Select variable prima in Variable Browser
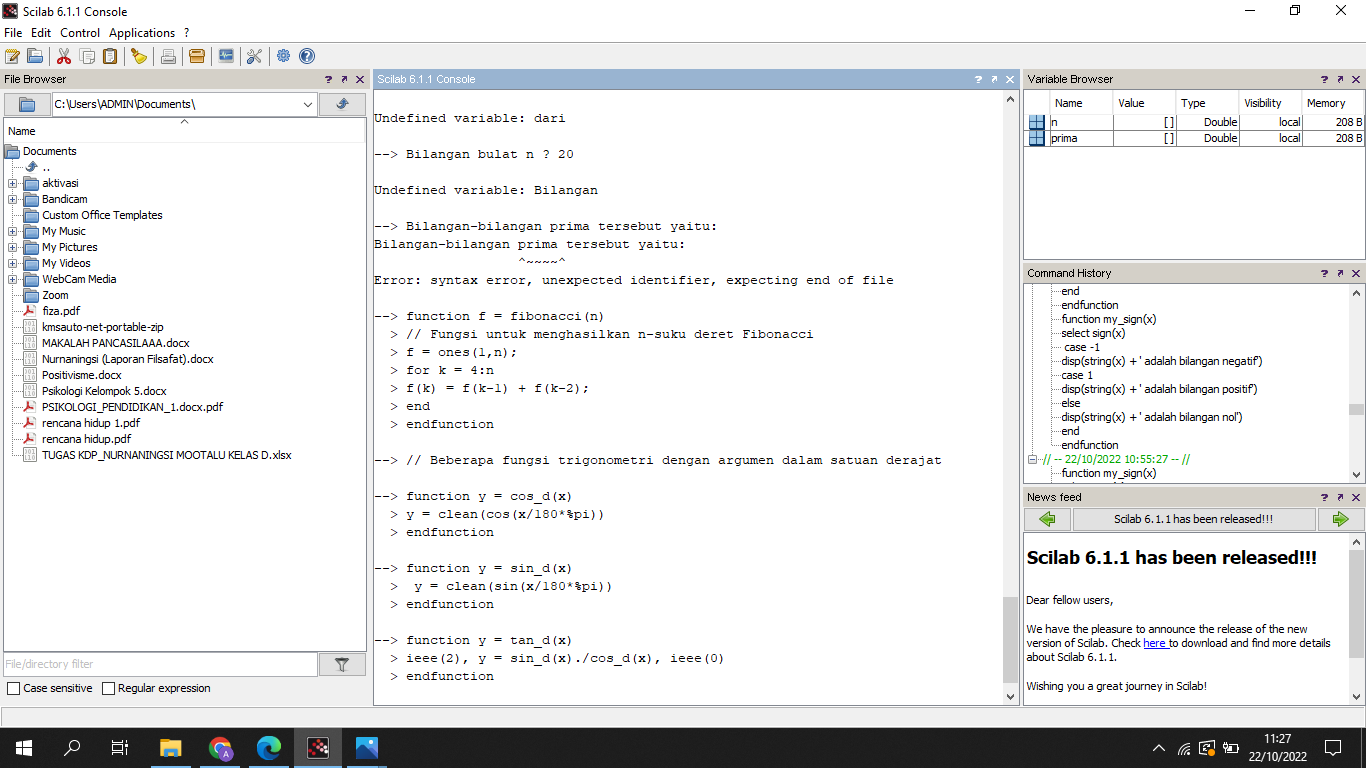The width and height of the screenshot is (1366, 768). tap(1196, 138)
